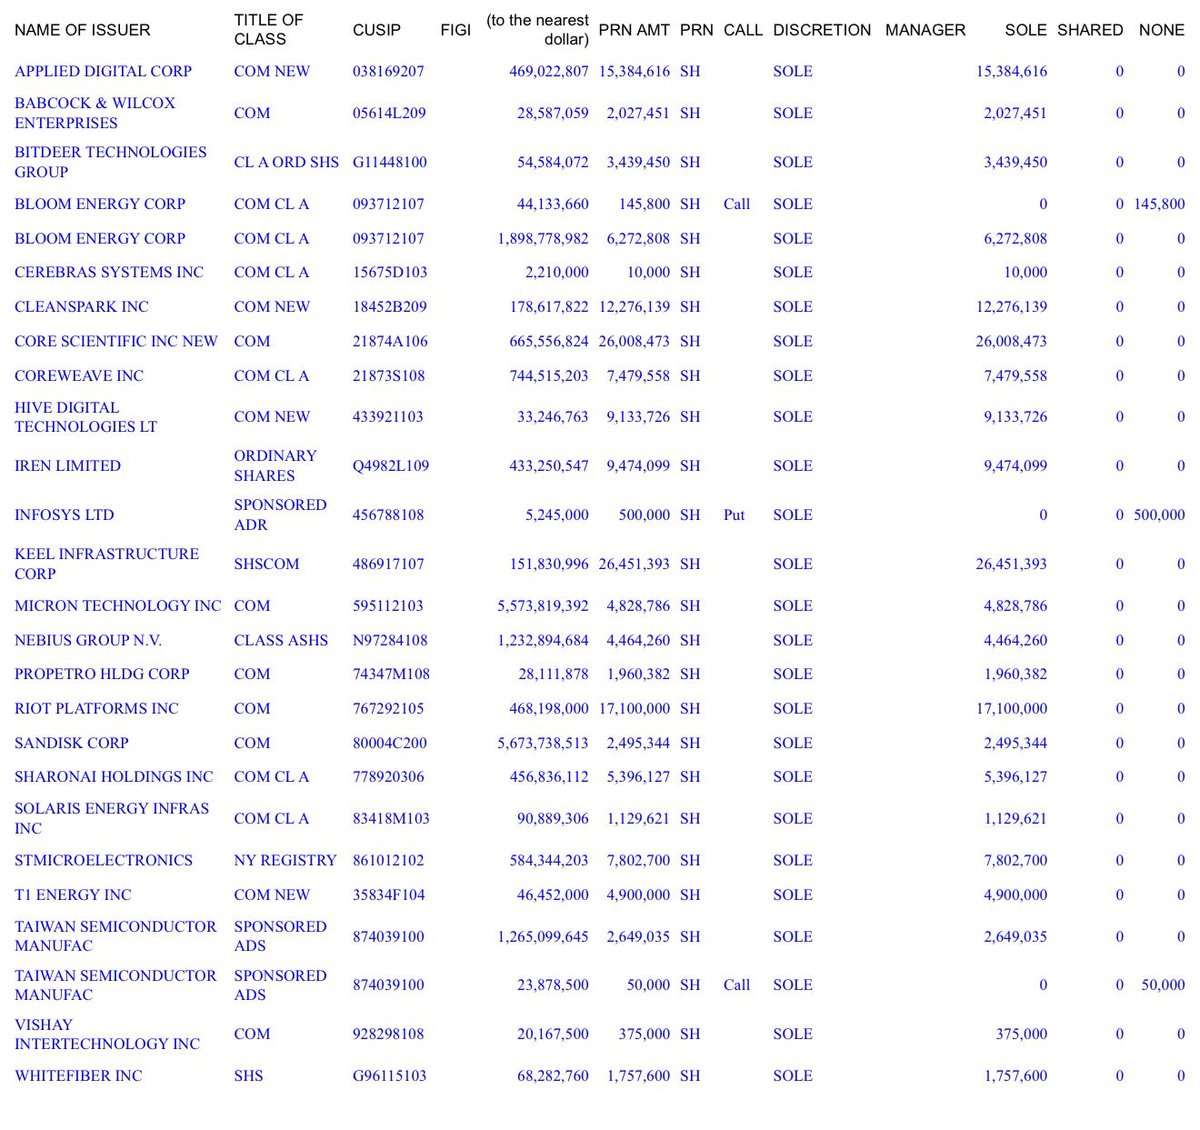Screen dimensions: 1200x1130
Task: Select None value 145,800 in Bloom Energy row
Action: pos(1159,204)
